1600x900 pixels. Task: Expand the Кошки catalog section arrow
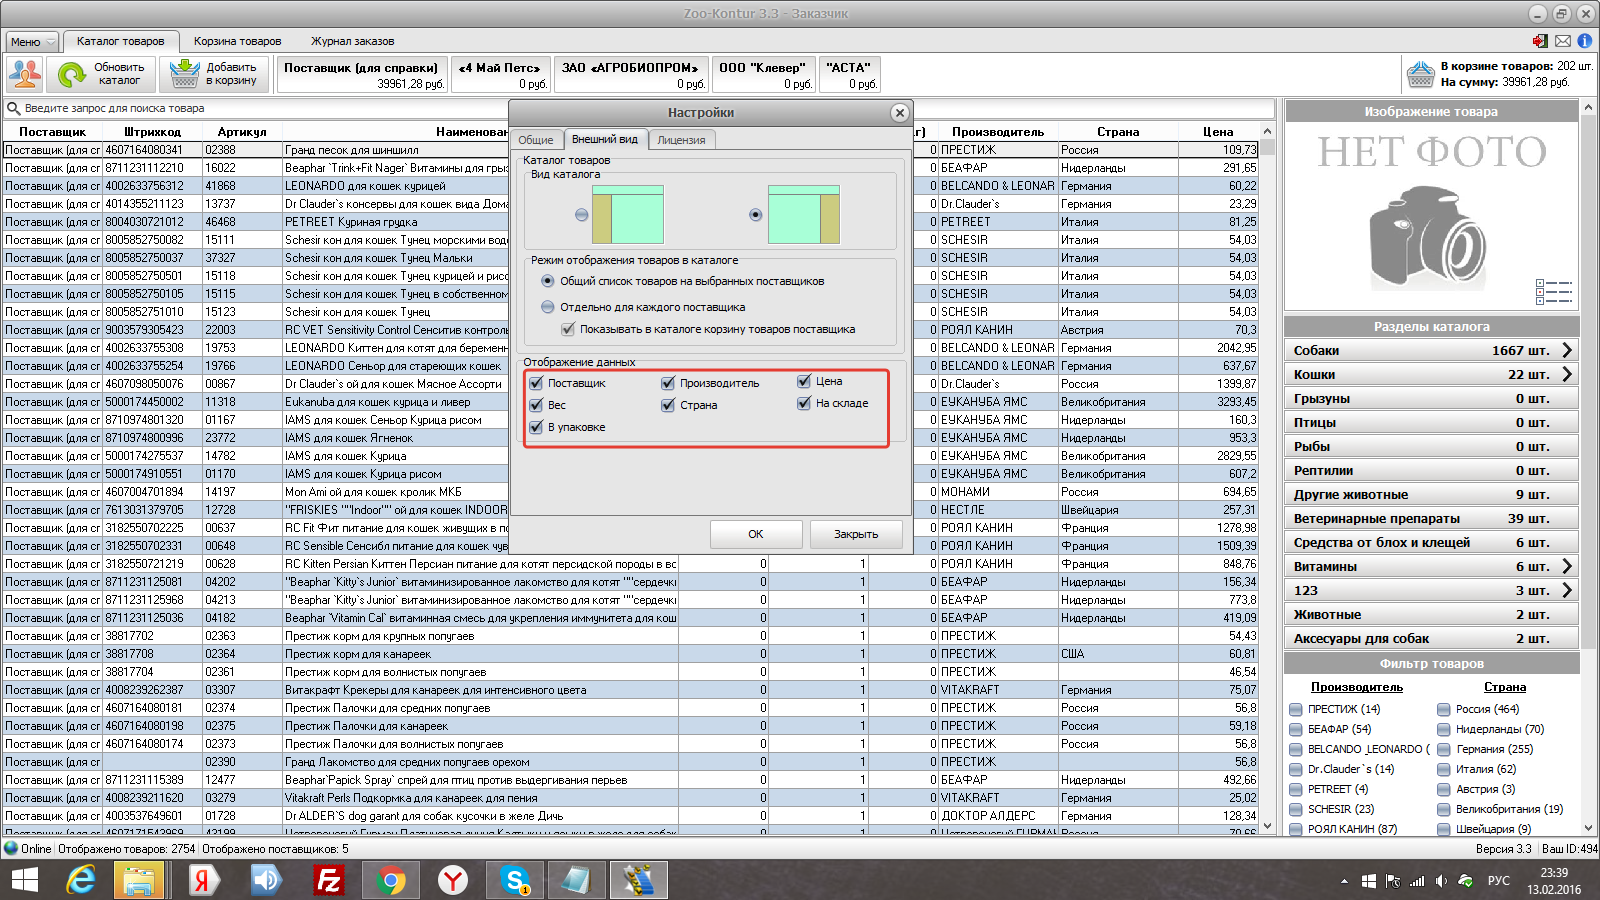[1567, 374]
